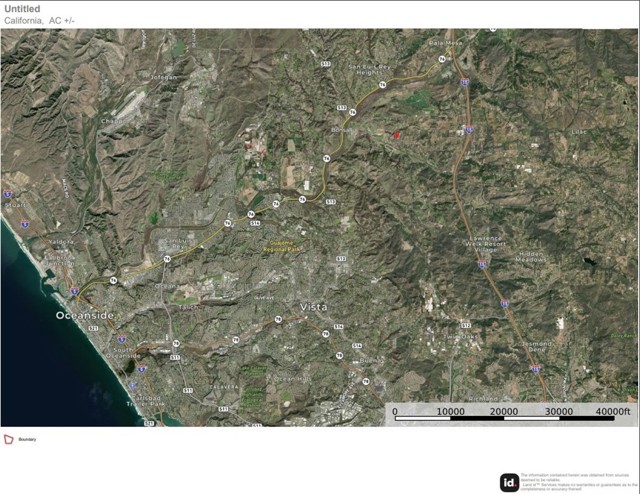Click the map scale bar
Screen dimensions: 640x494
(x=505, y=414)
